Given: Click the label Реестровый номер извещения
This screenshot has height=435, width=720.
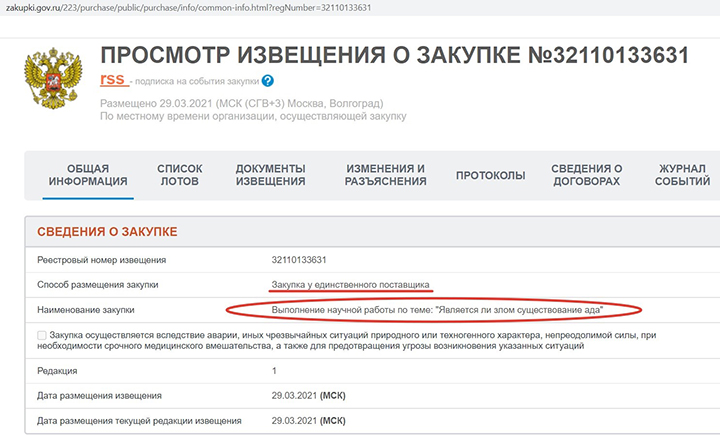Looking at the screenshot, I should click(101, 260).
